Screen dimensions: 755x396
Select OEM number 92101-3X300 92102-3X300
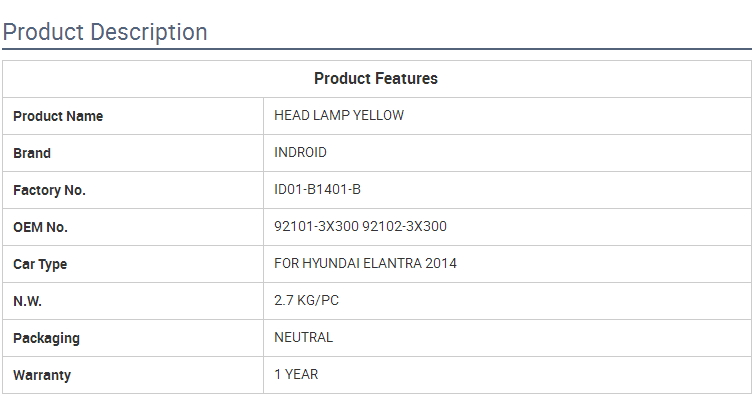[x=360, y=226]
